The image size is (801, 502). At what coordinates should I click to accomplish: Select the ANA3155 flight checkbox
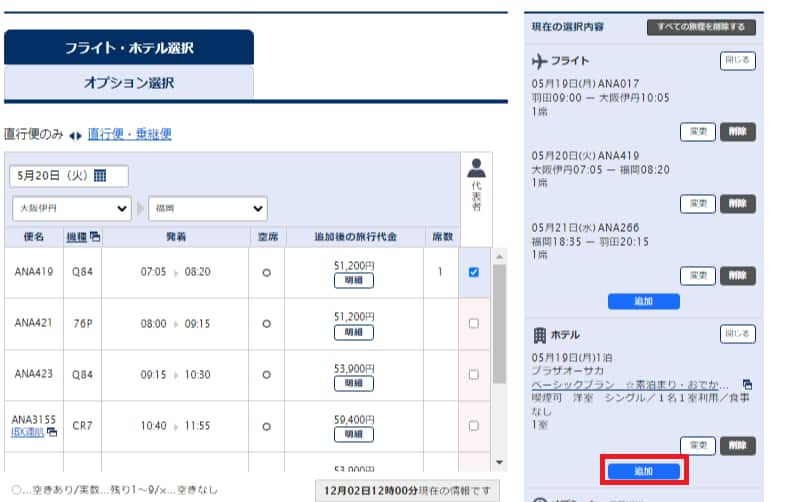pos(473,426)
